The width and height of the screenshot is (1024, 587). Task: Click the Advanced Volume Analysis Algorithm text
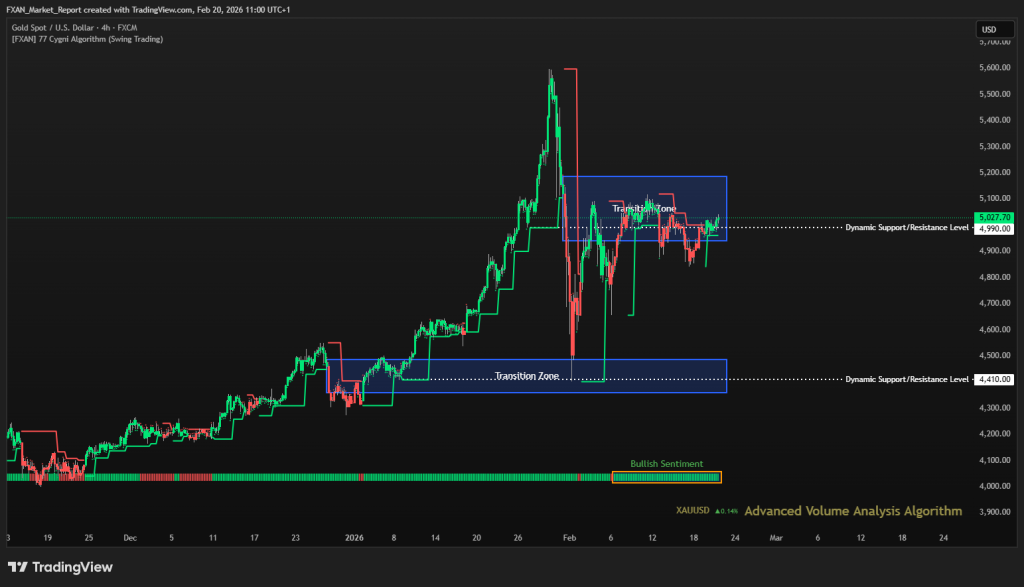[x=853, y=511]
